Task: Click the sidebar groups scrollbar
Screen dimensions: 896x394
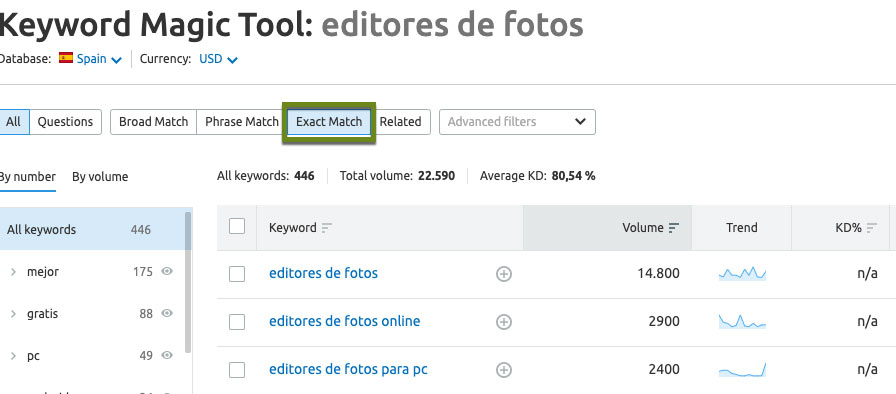Action: click(x=188, y=283)
